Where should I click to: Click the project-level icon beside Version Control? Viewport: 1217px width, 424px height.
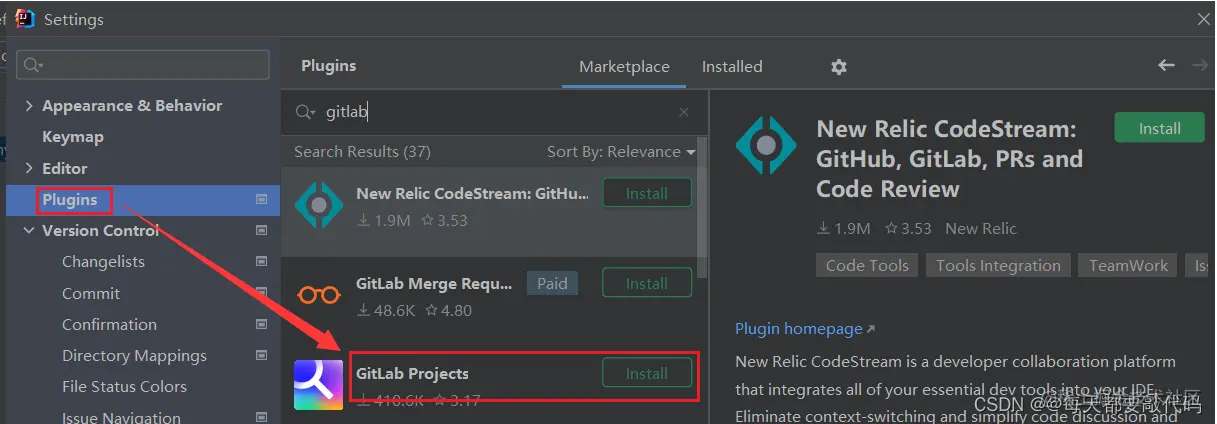pyautogui.click(x=261, y=230)
